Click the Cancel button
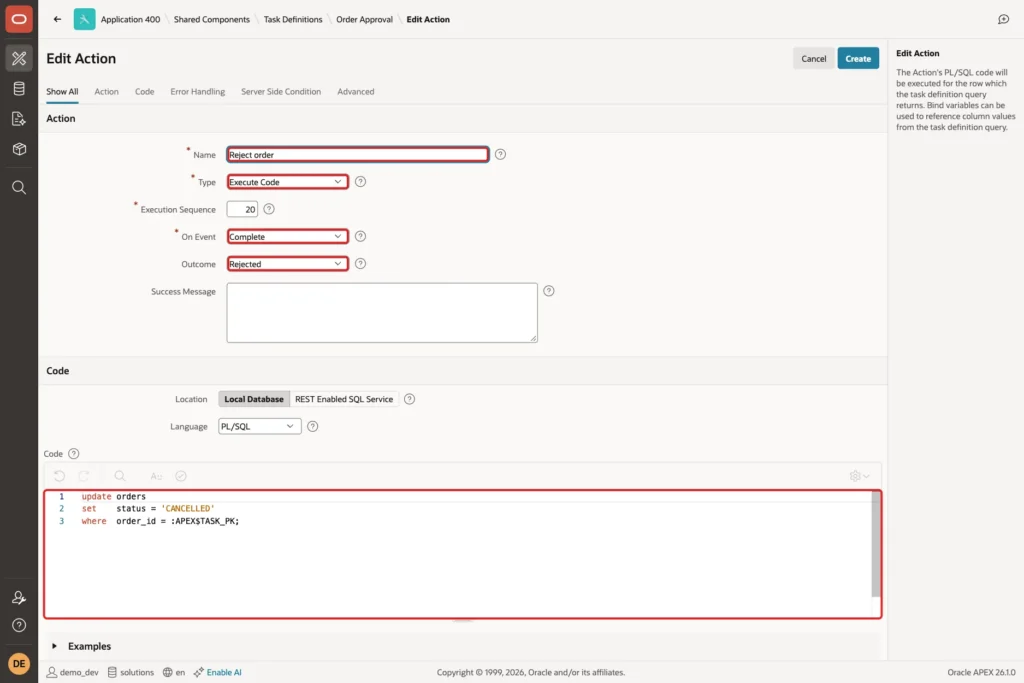This screenshot has width=1024, height=683. pos(813,58)
